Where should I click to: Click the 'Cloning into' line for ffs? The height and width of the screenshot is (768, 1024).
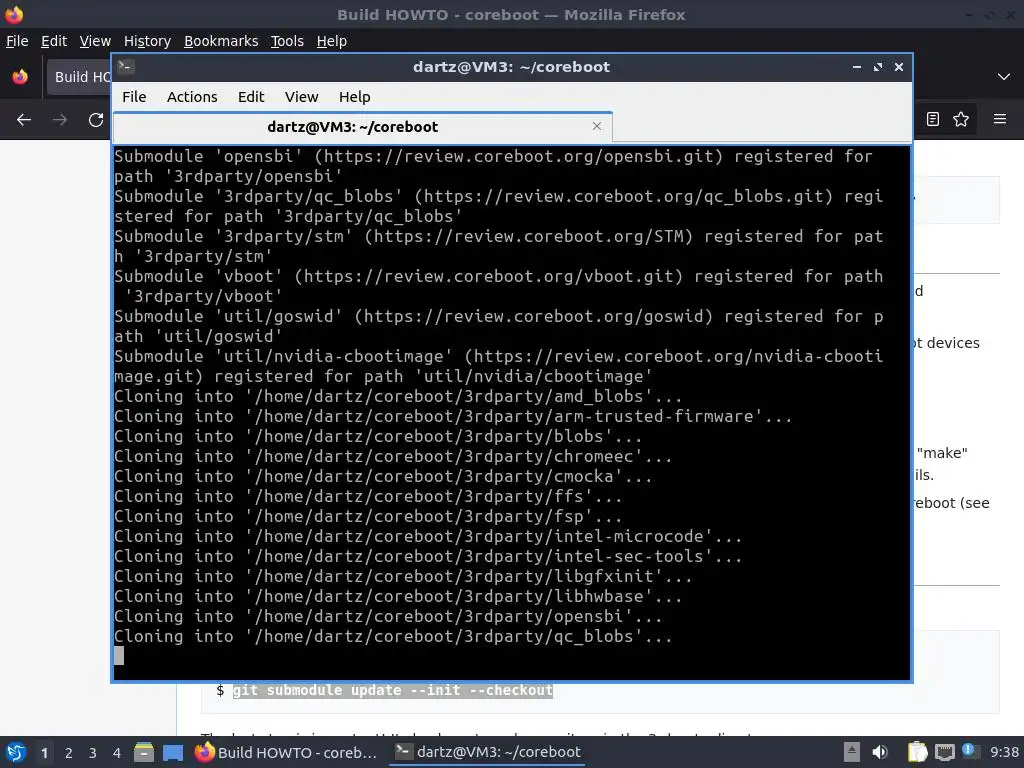(368, 496)
